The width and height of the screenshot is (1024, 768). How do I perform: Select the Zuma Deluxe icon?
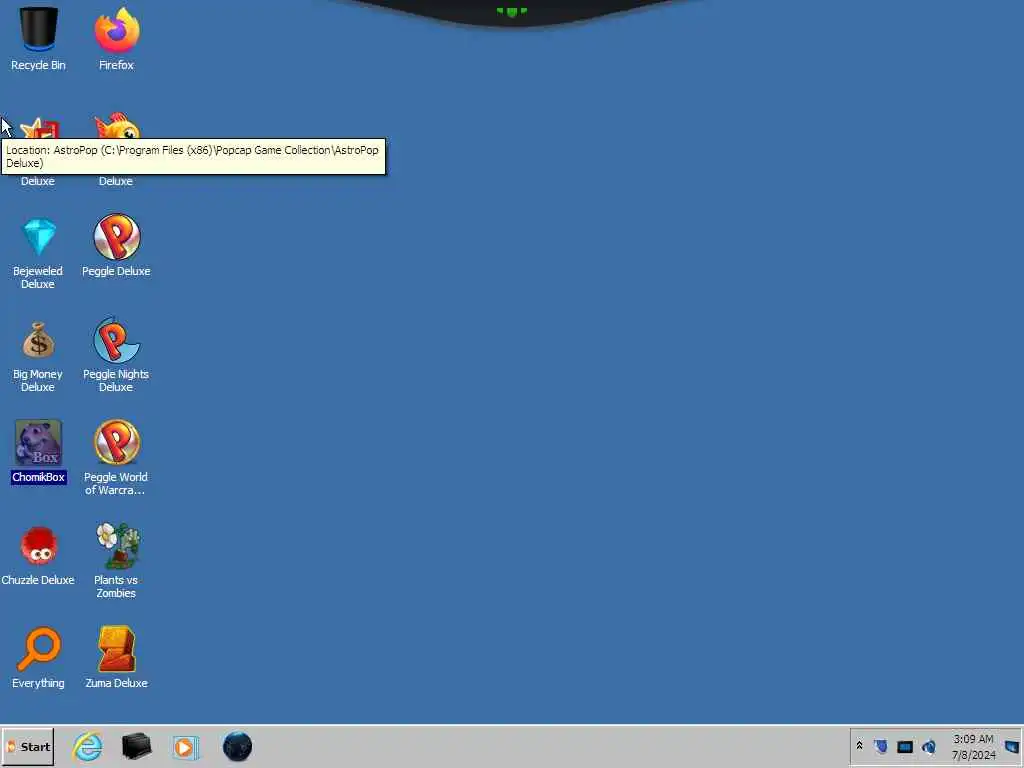tap(116, 648)
